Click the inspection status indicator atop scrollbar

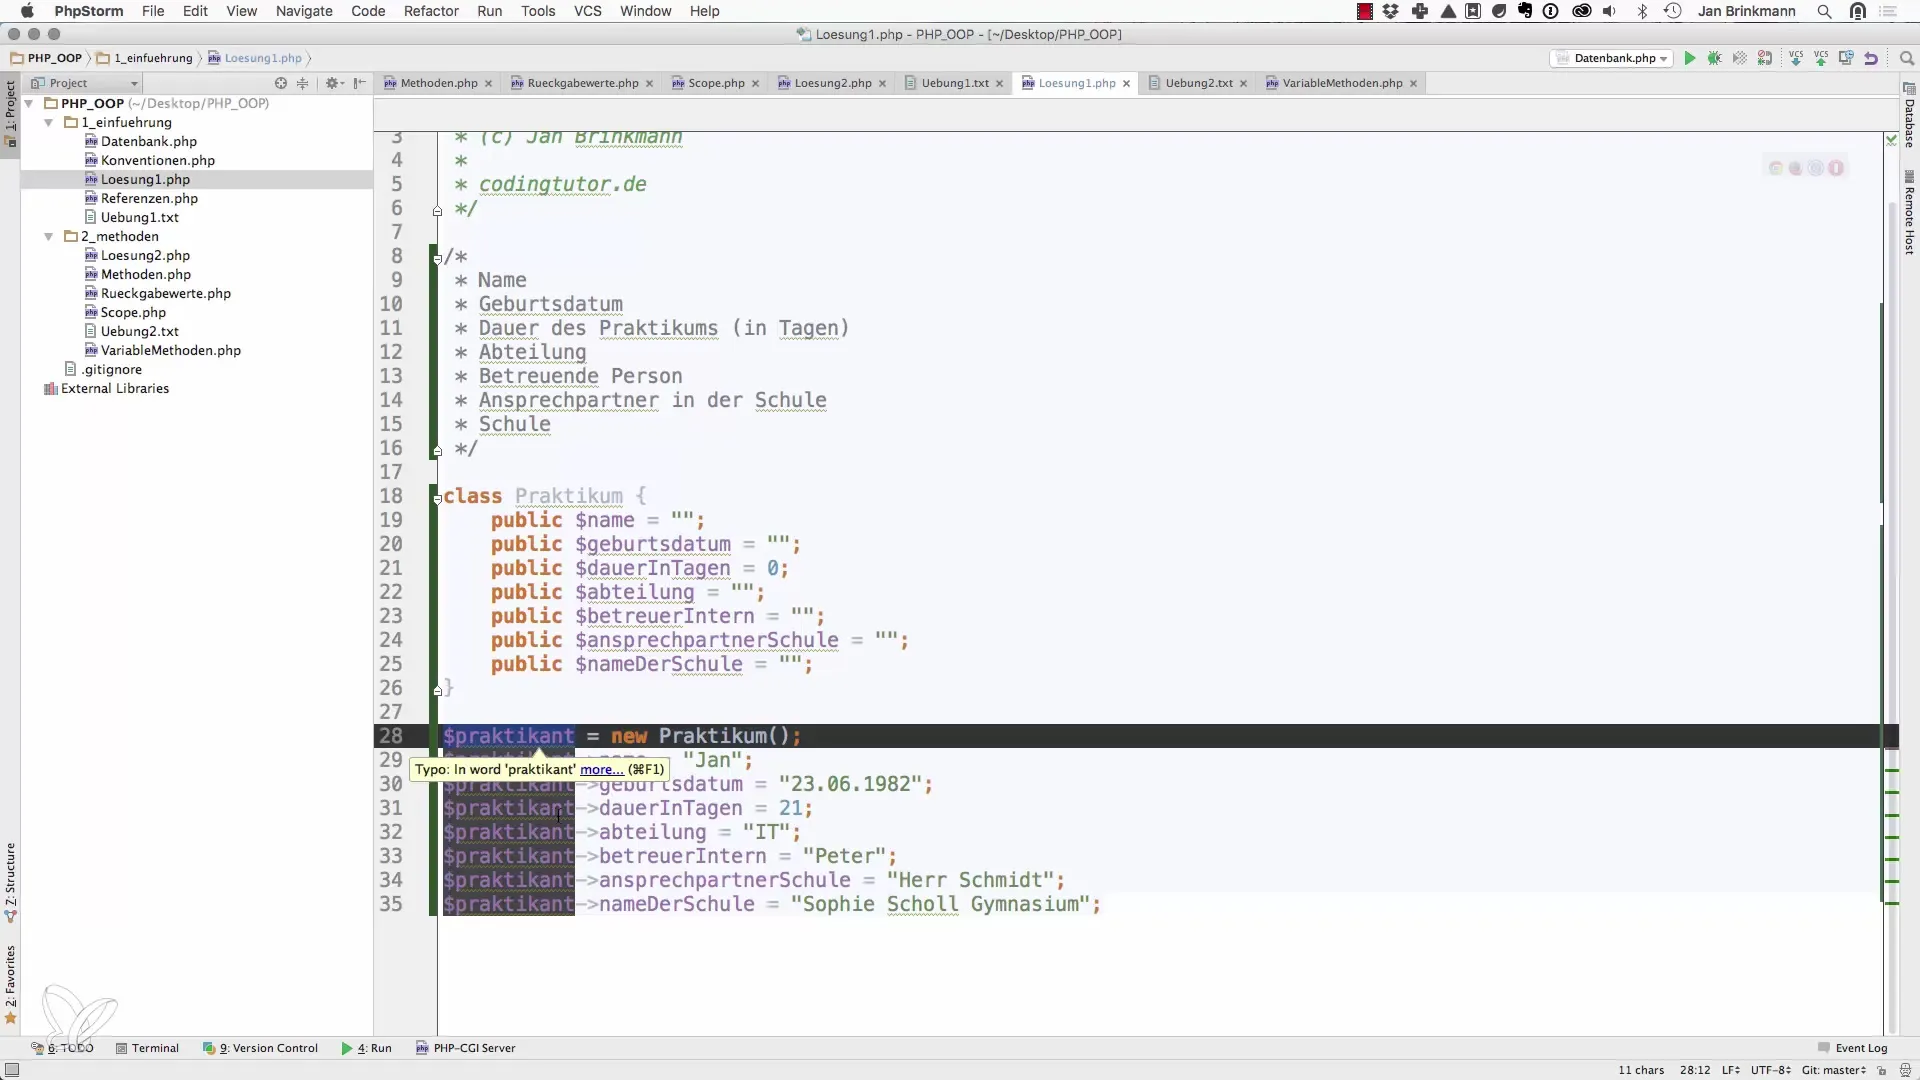pyautogui.click(x=1891, y=140)
